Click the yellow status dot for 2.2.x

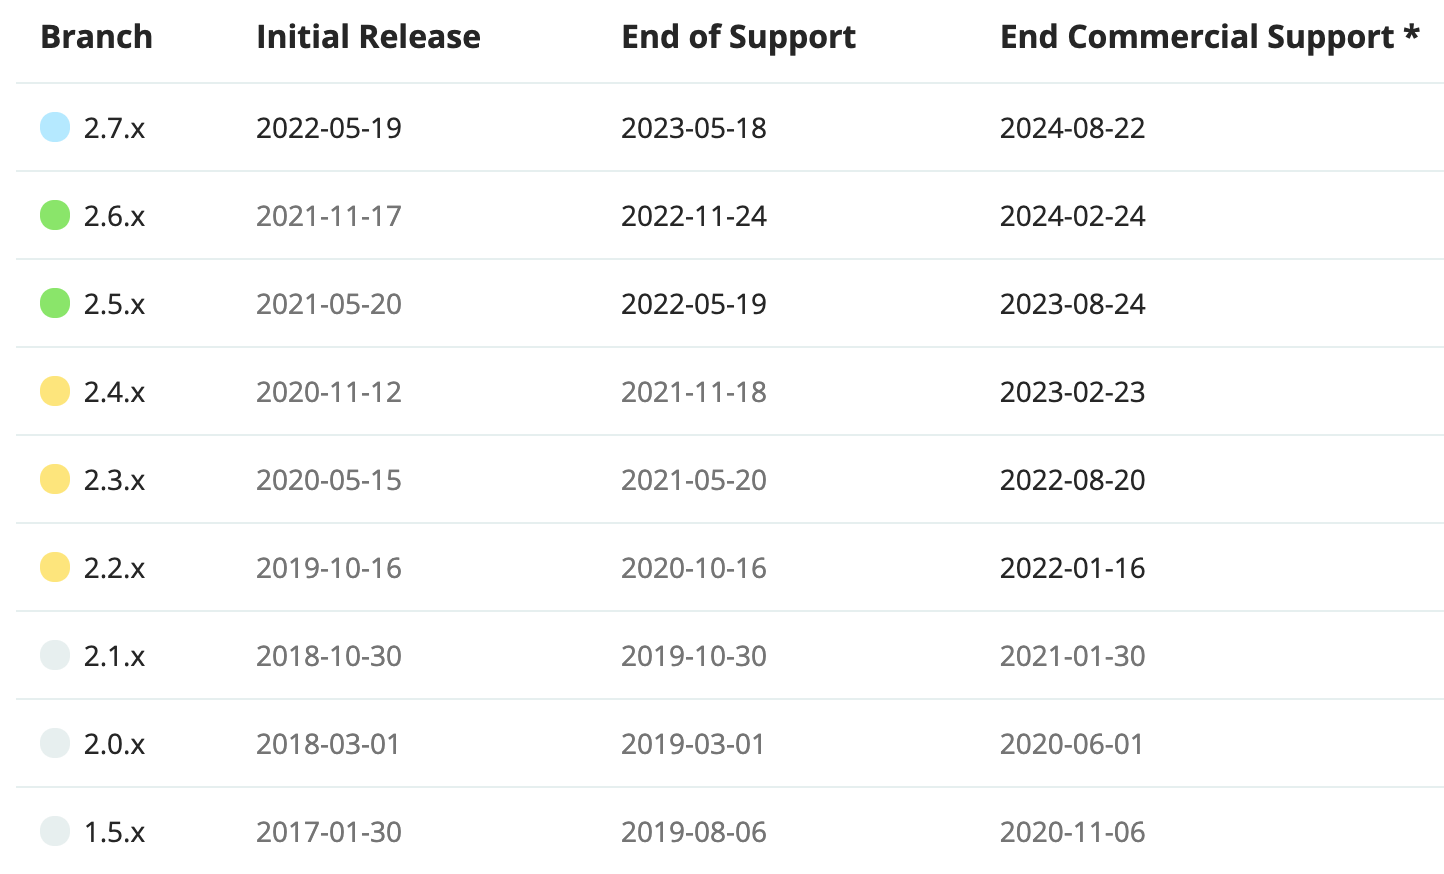pos(55,568)
